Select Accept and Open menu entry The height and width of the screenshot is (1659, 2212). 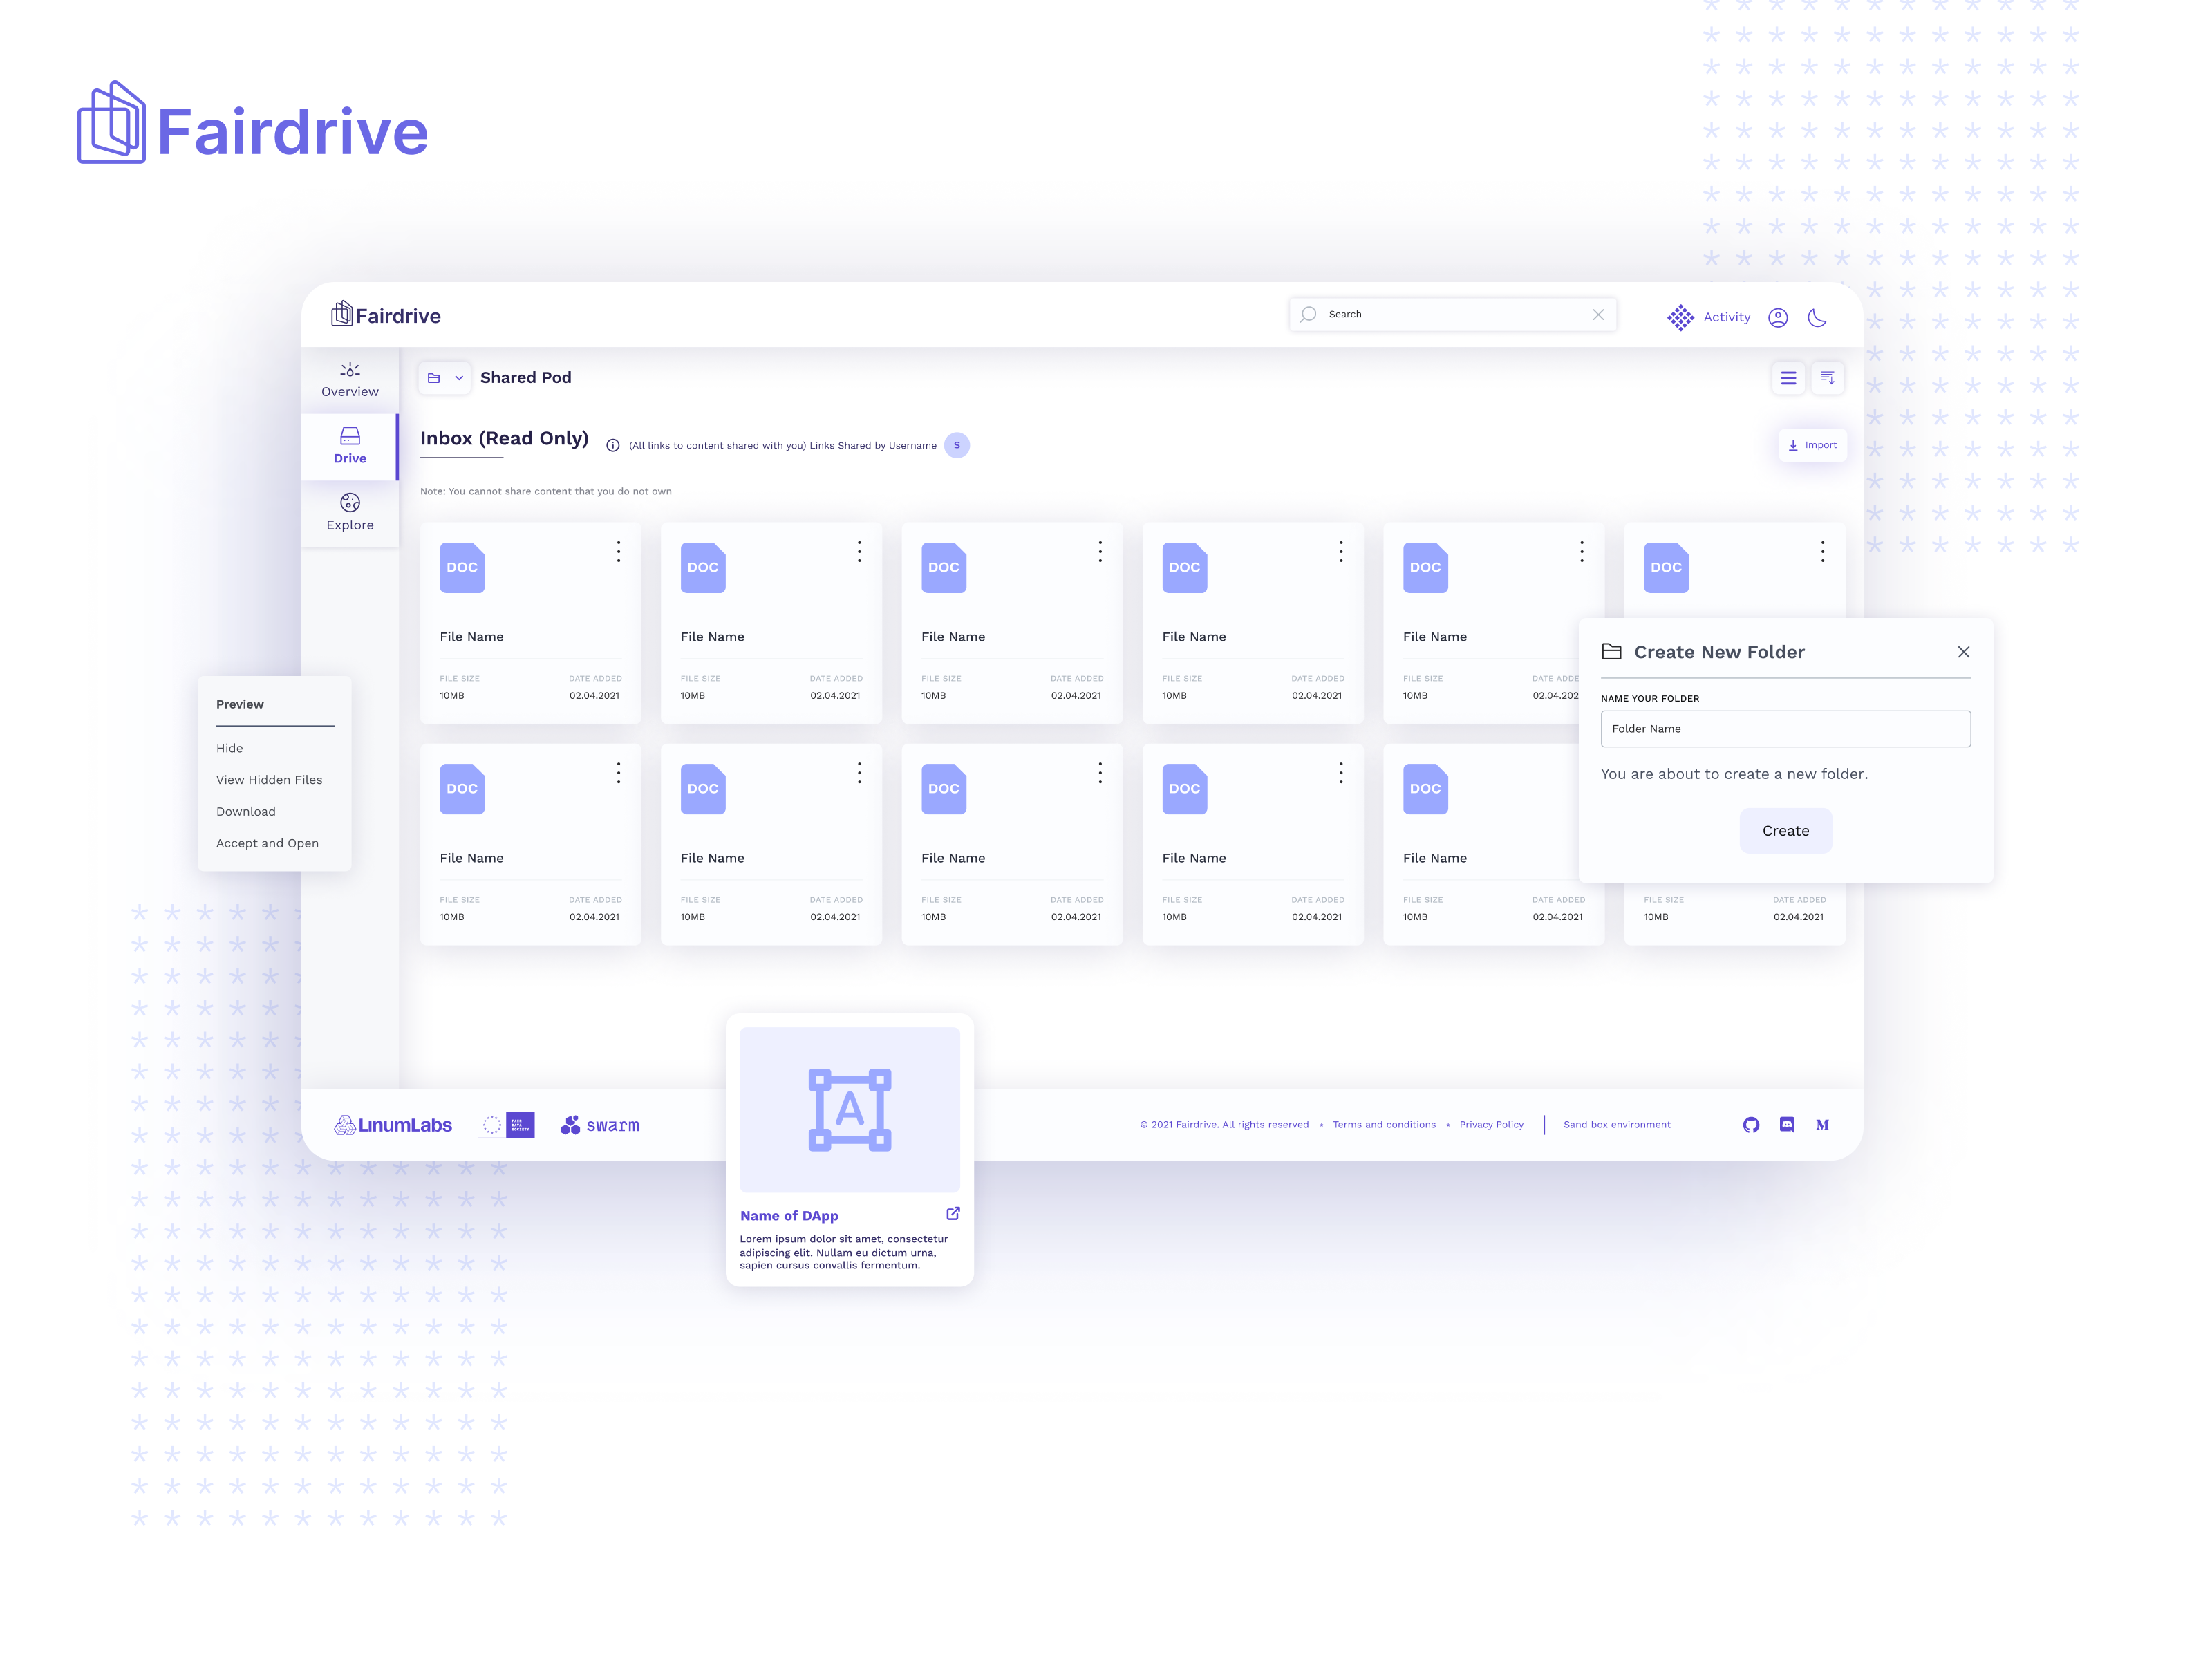pyautogui.click(x=267, y=843)
